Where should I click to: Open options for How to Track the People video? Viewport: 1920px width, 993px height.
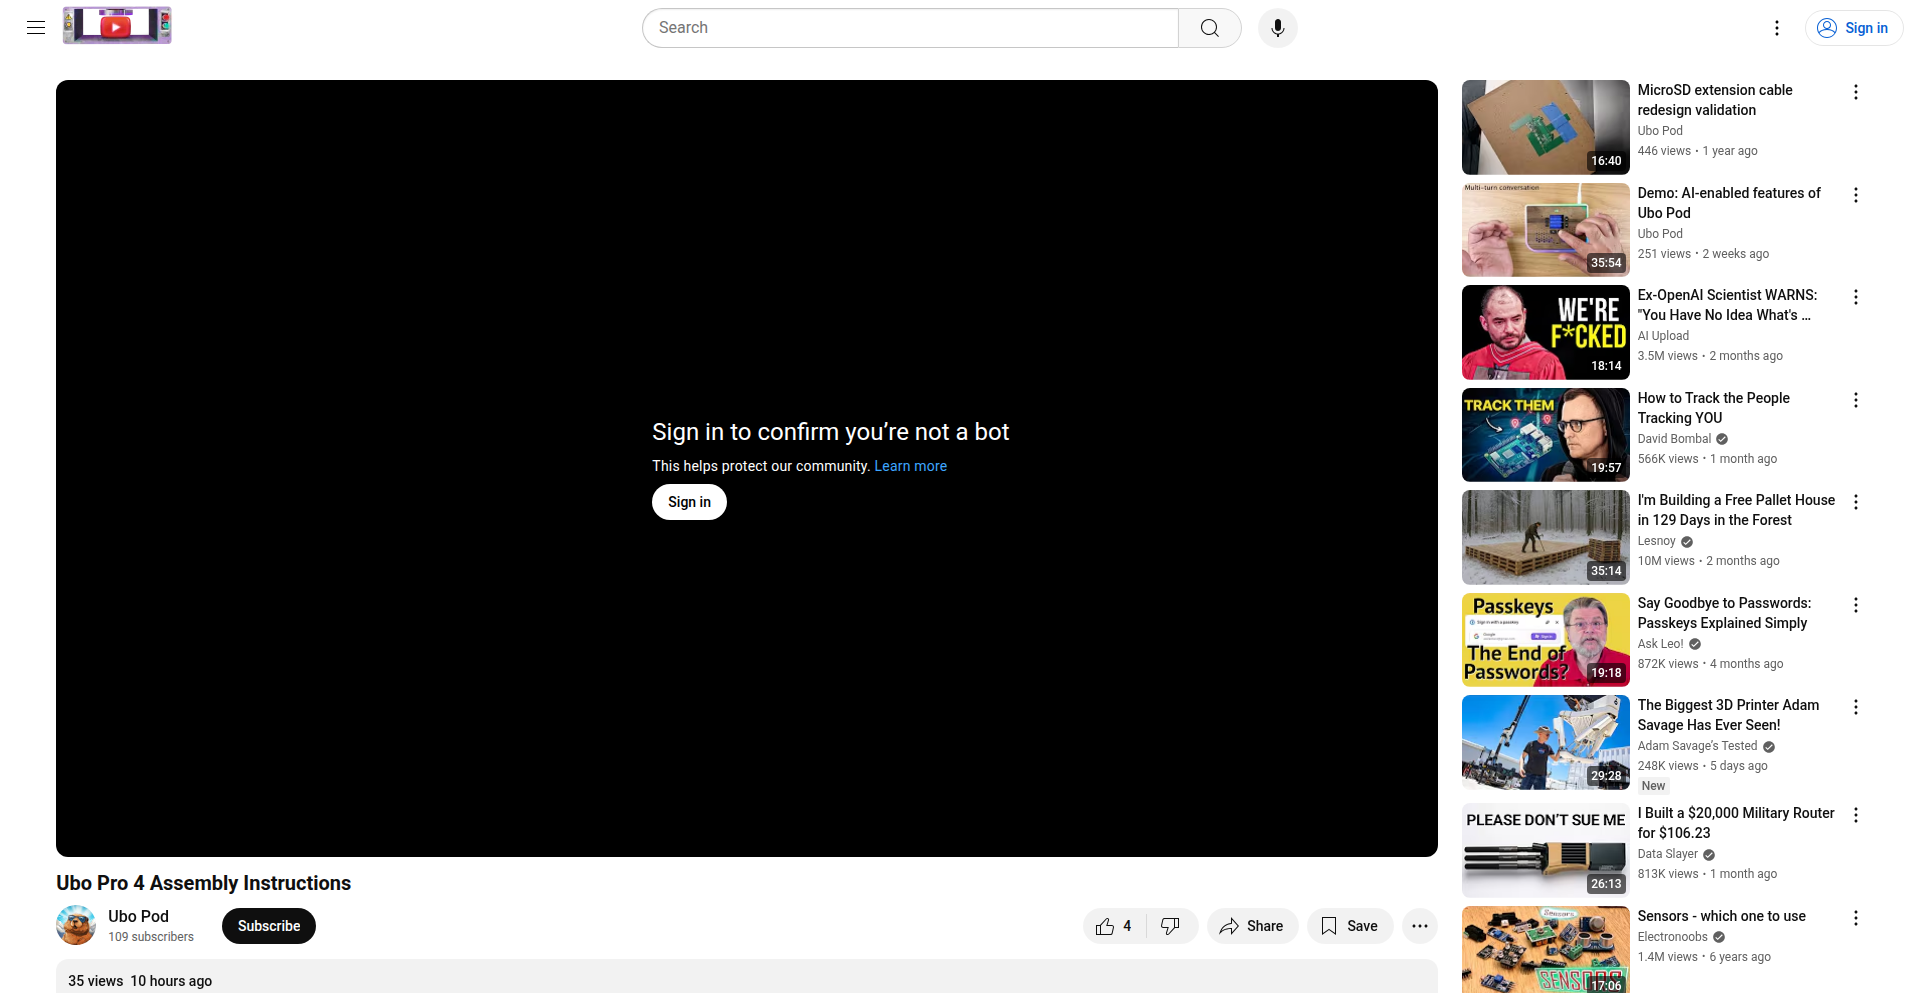point(1856,400)
